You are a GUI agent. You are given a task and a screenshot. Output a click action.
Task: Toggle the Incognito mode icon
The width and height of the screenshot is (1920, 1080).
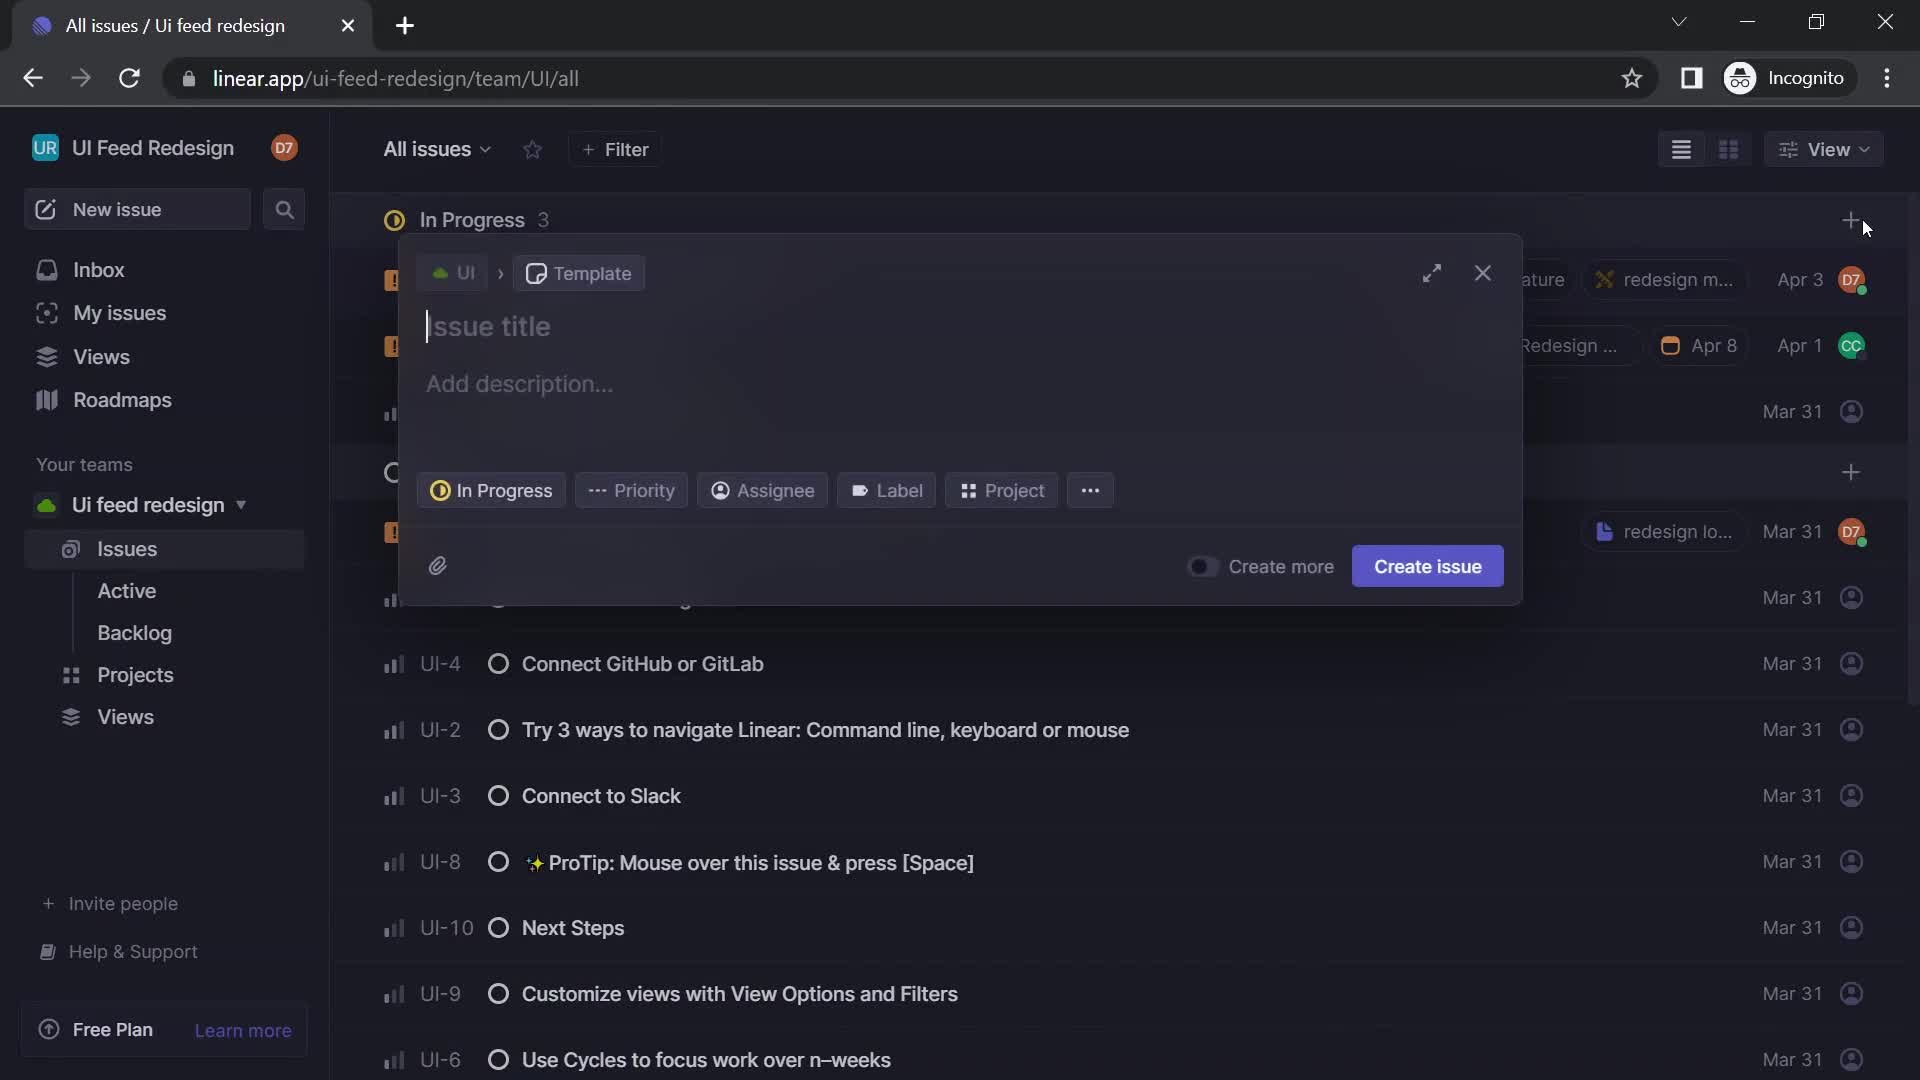coord(1738,78)
